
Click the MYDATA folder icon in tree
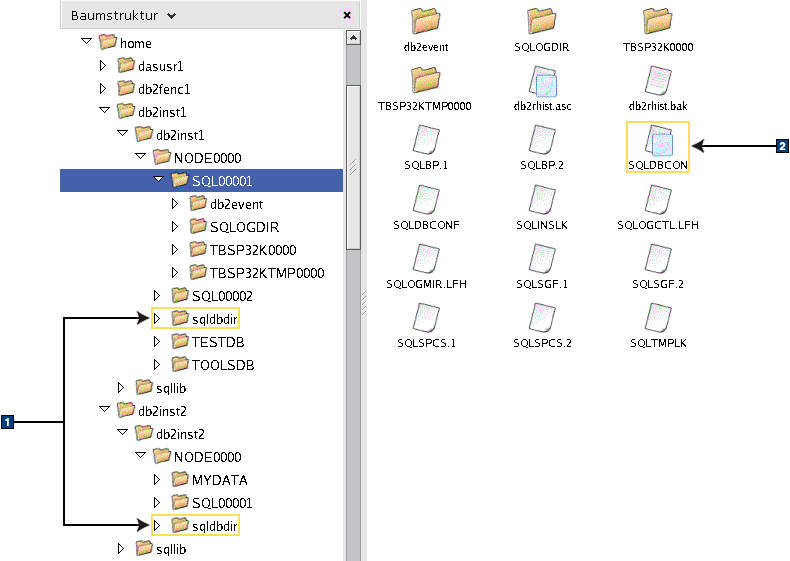point(180,479)
